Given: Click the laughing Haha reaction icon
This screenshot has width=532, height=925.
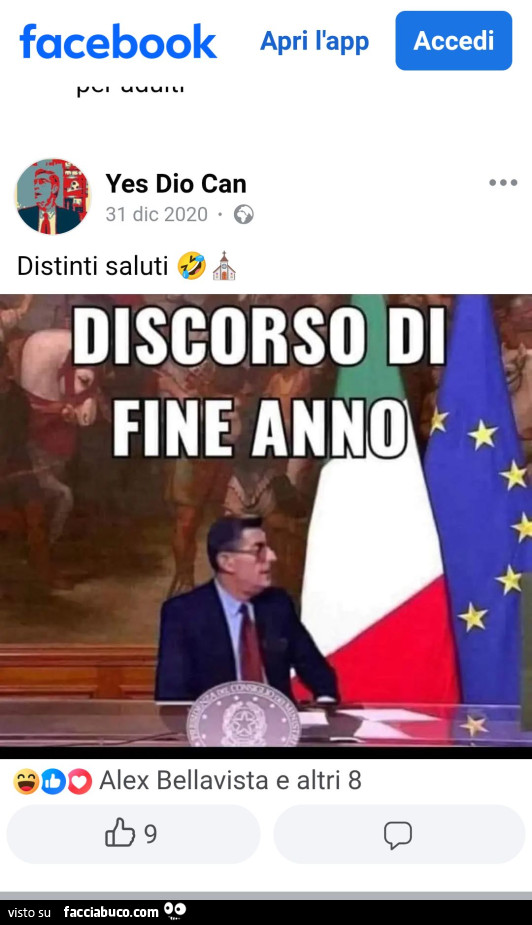Looking at the screenshot, I should (x=26, y=782).
